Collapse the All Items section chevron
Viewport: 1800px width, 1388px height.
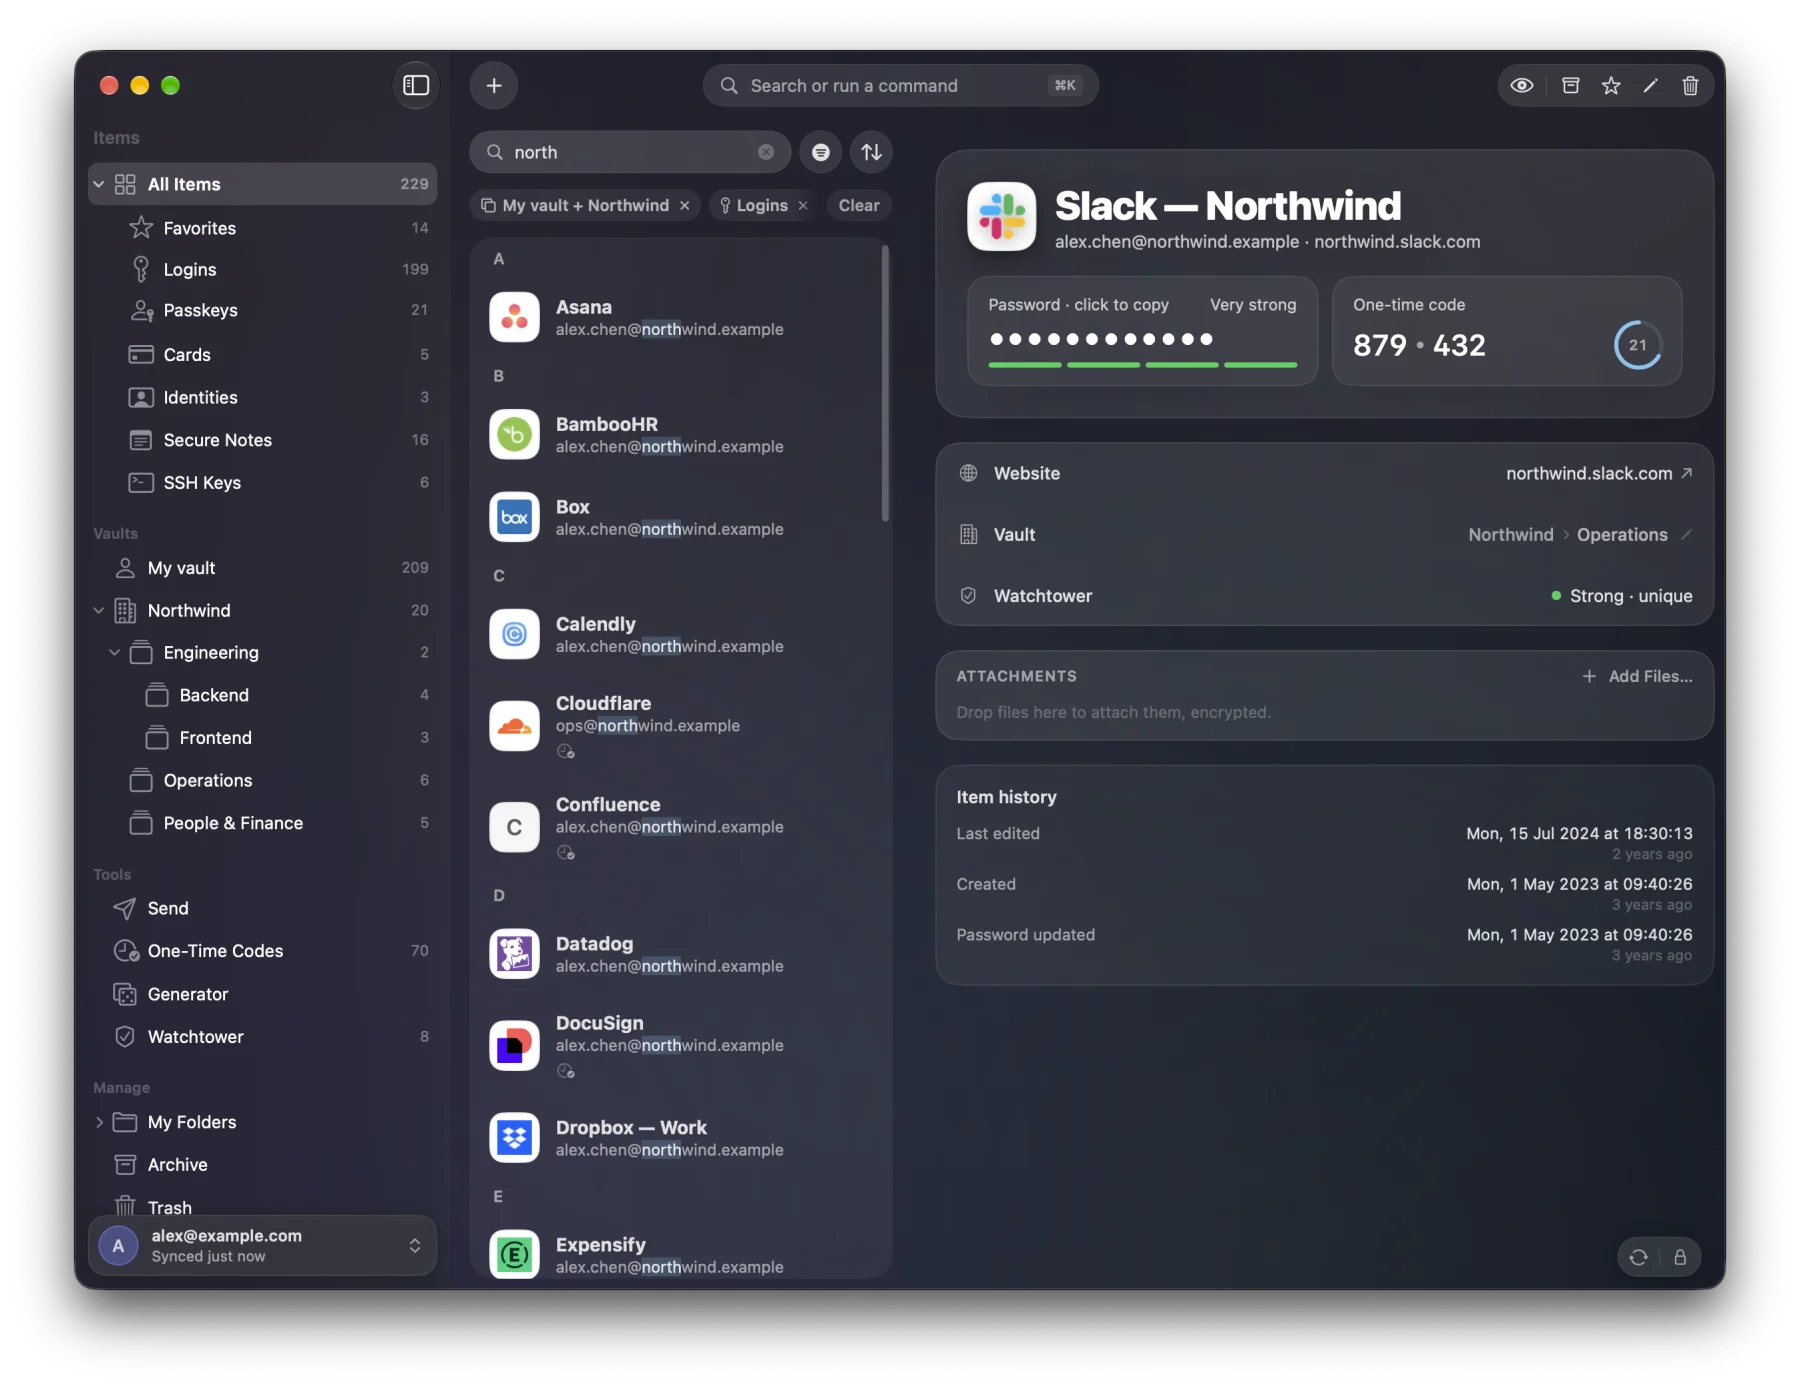[99, 184]
